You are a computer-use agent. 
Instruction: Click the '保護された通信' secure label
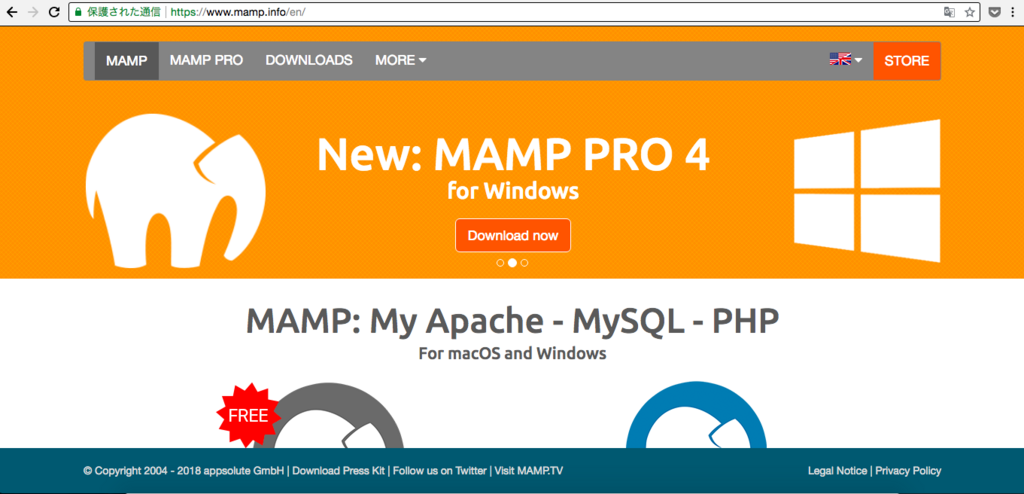(123, 12)
